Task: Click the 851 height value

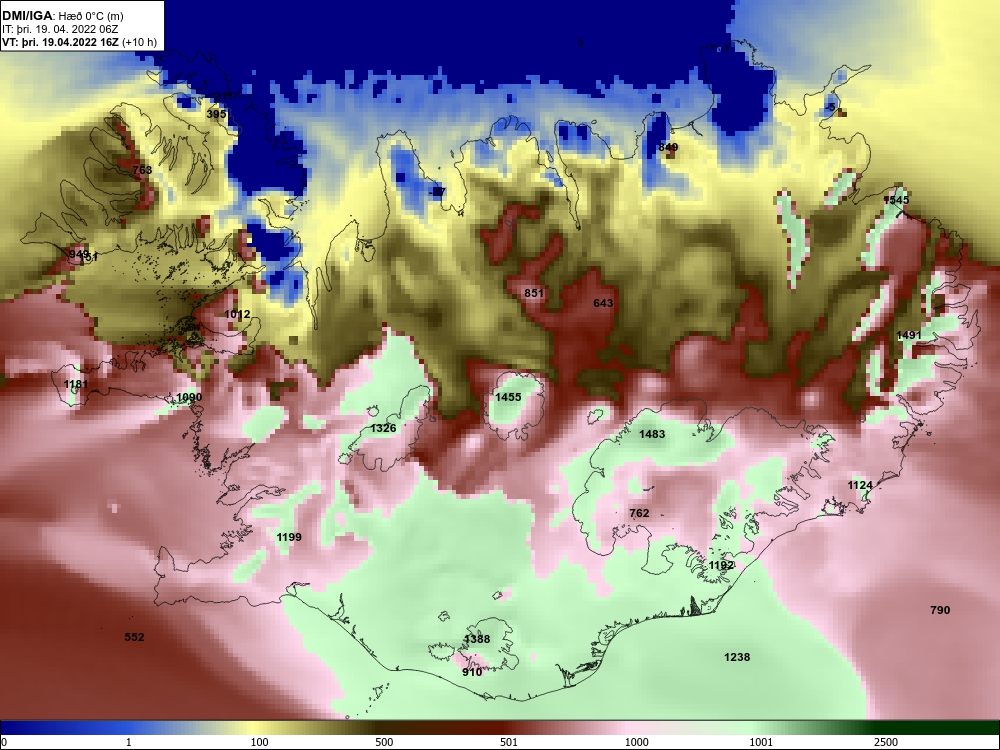Action: point(534,293)
